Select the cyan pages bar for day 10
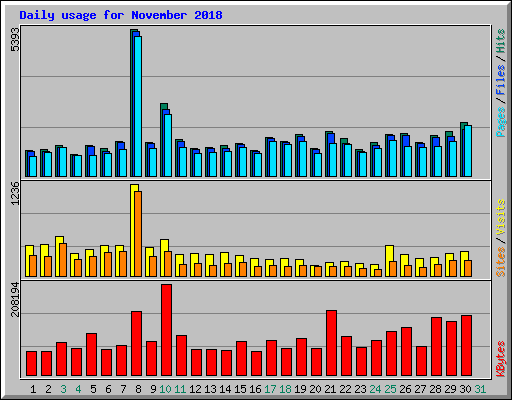 pos(168,145)
